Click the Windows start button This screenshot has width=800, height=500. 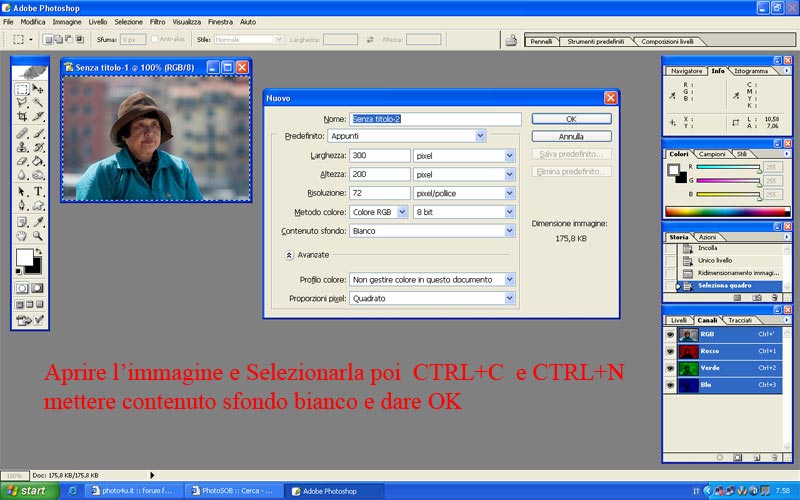pos(30,491)
